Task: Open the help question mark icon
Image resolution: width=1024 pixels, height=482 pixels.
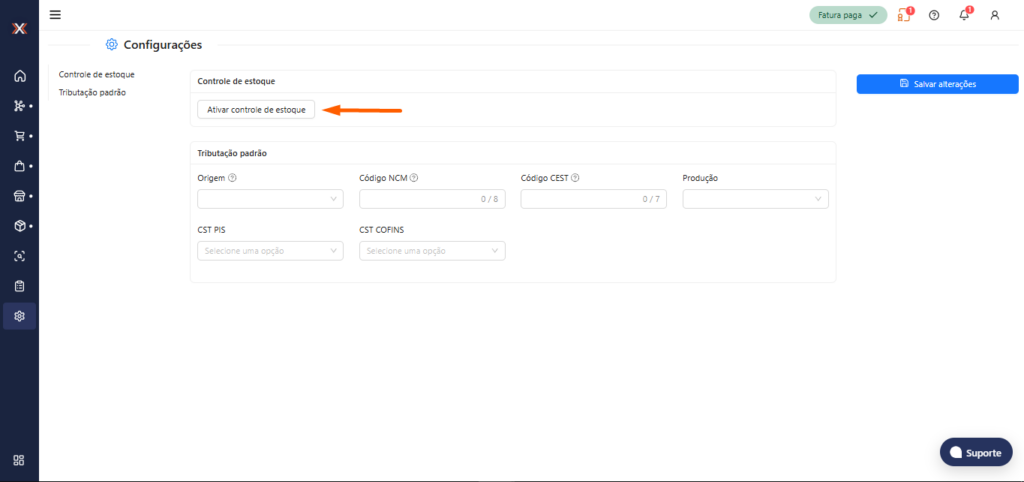Action: [934, 15]
